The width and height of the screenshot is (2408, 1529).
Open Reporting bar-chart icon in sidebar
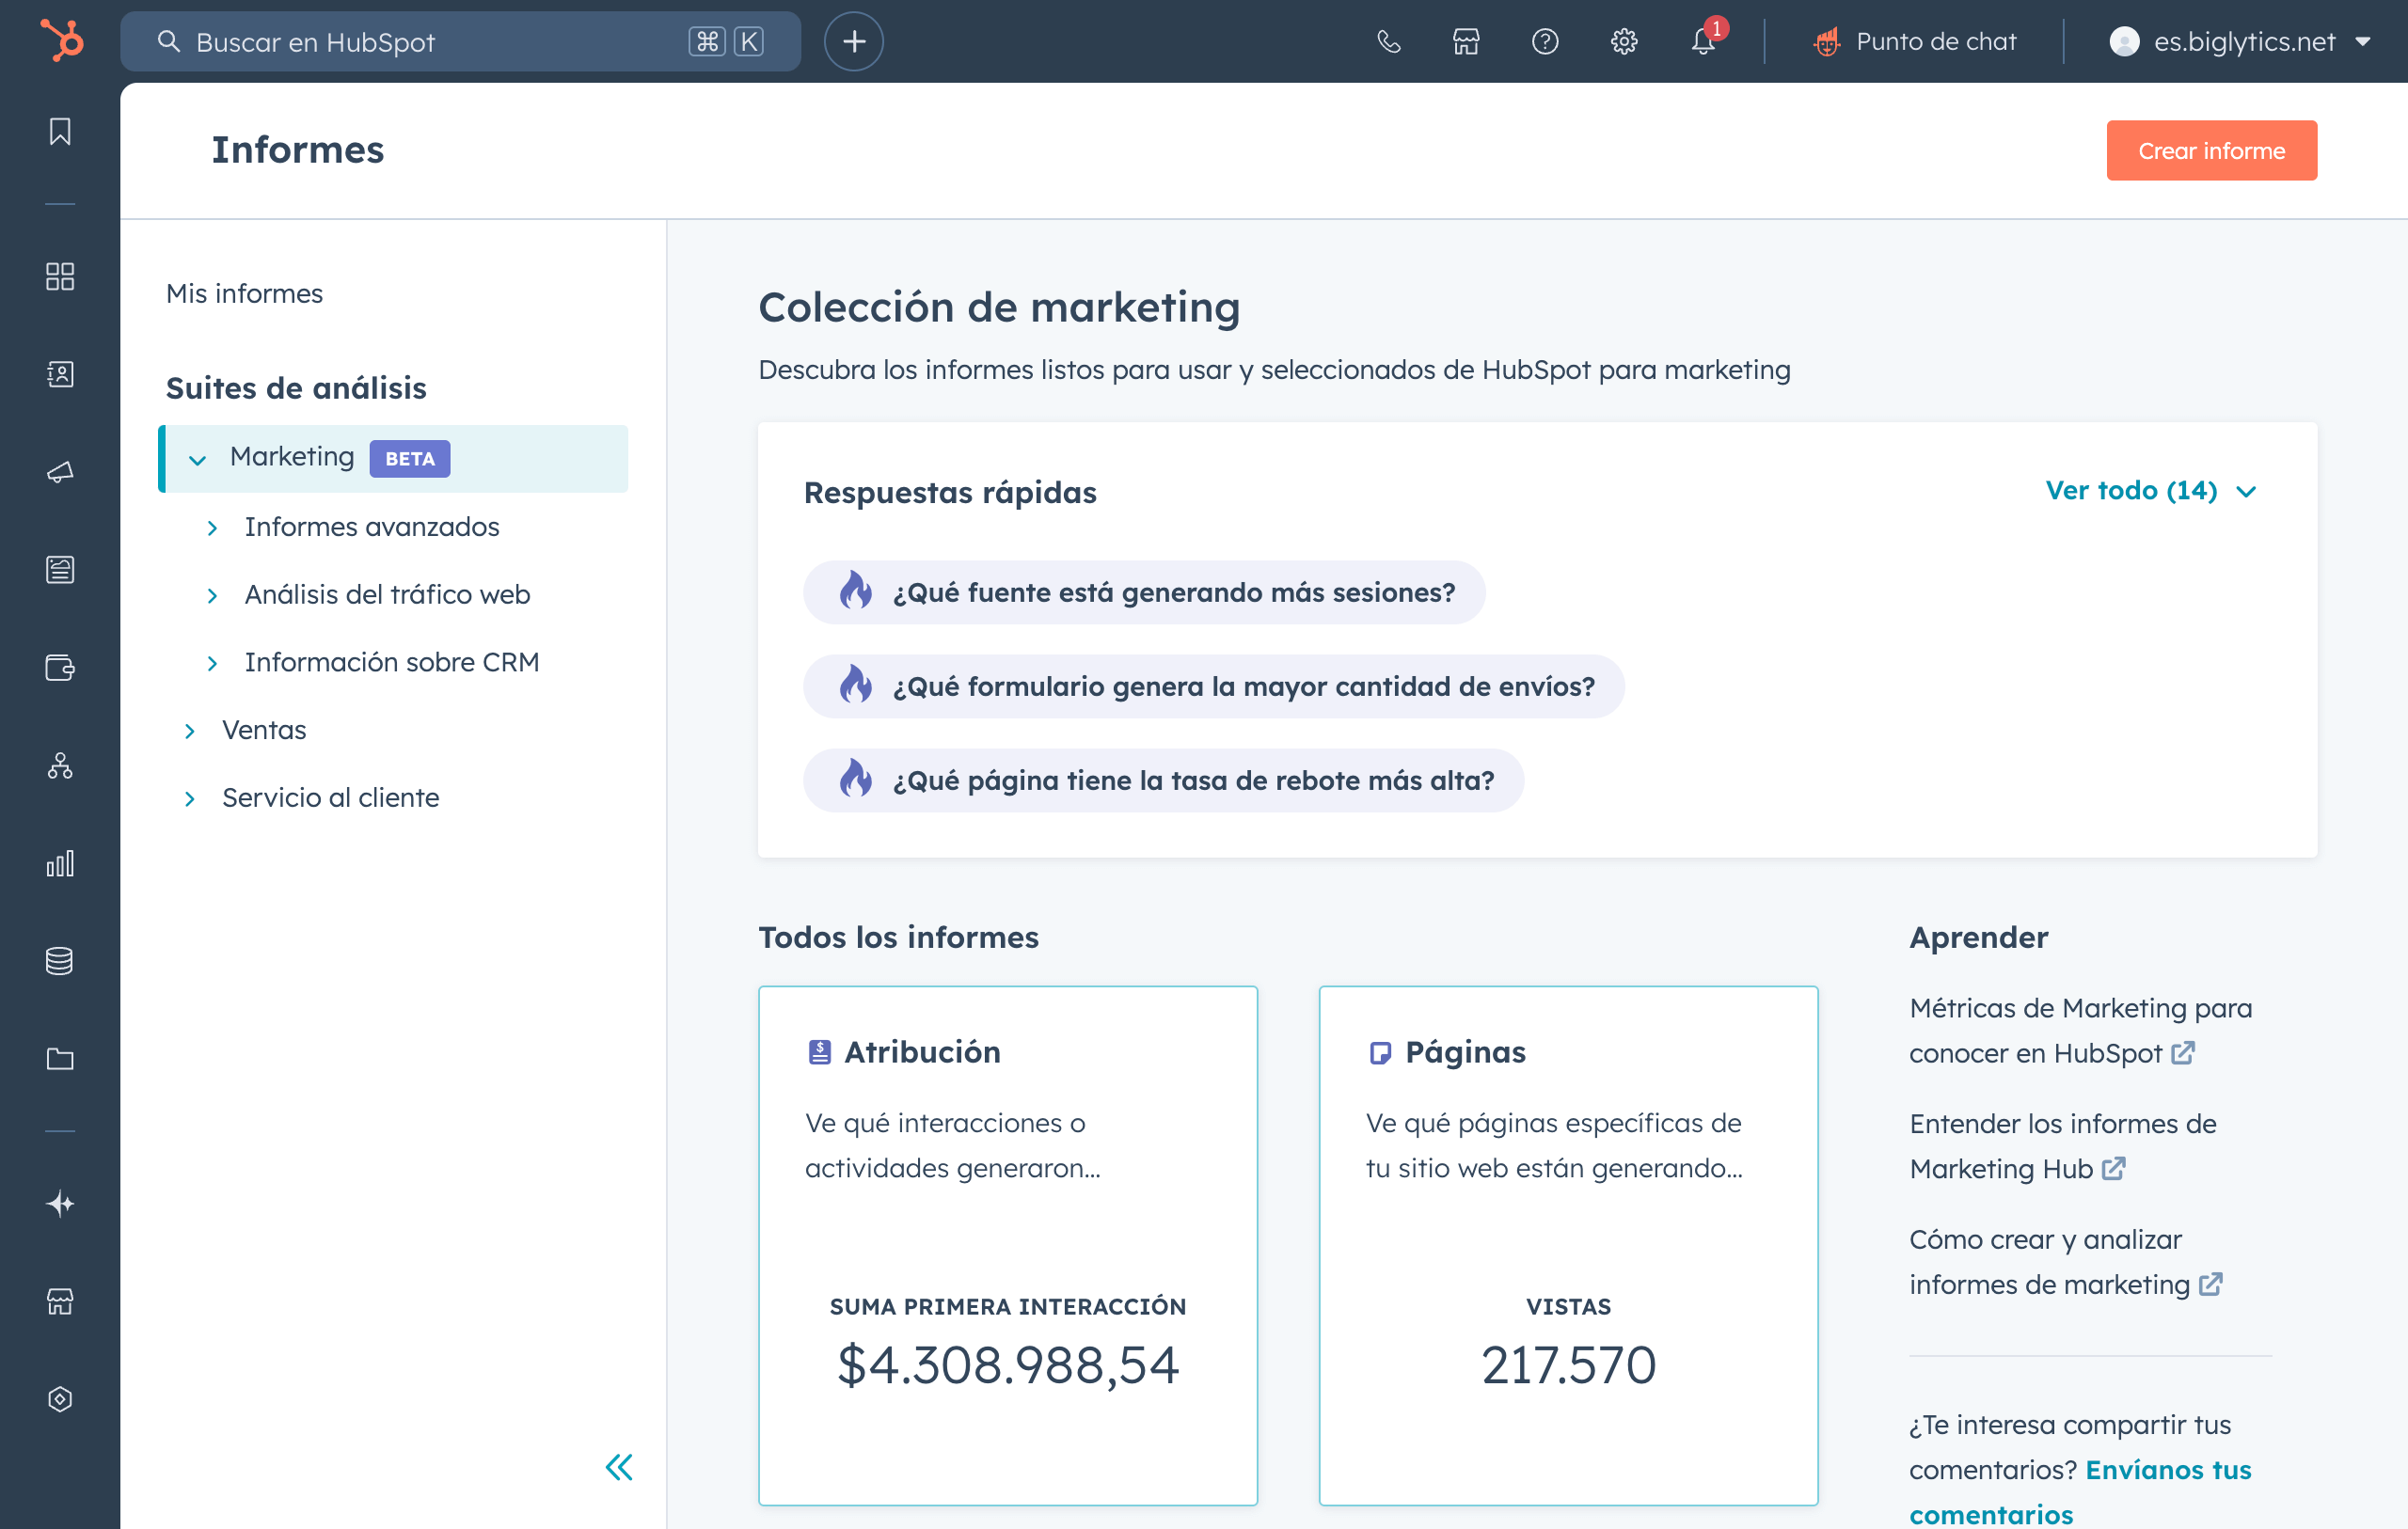[60, 863]
